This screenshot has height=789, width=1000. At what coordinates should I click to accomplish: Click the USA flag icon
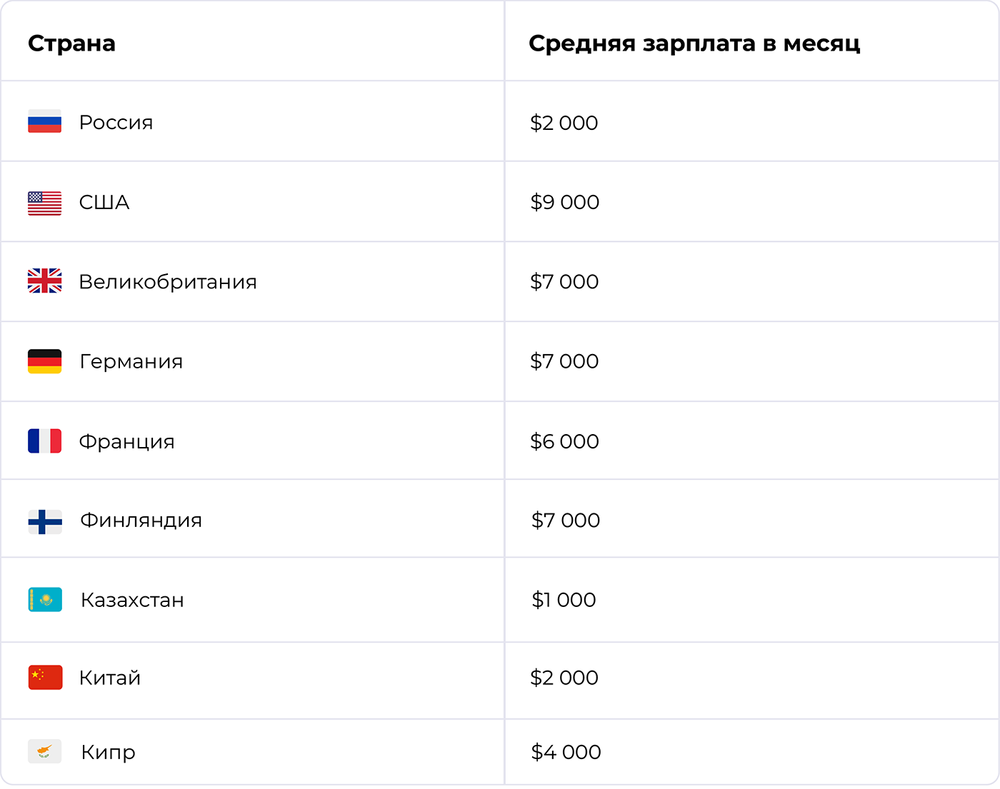point(45,203)
